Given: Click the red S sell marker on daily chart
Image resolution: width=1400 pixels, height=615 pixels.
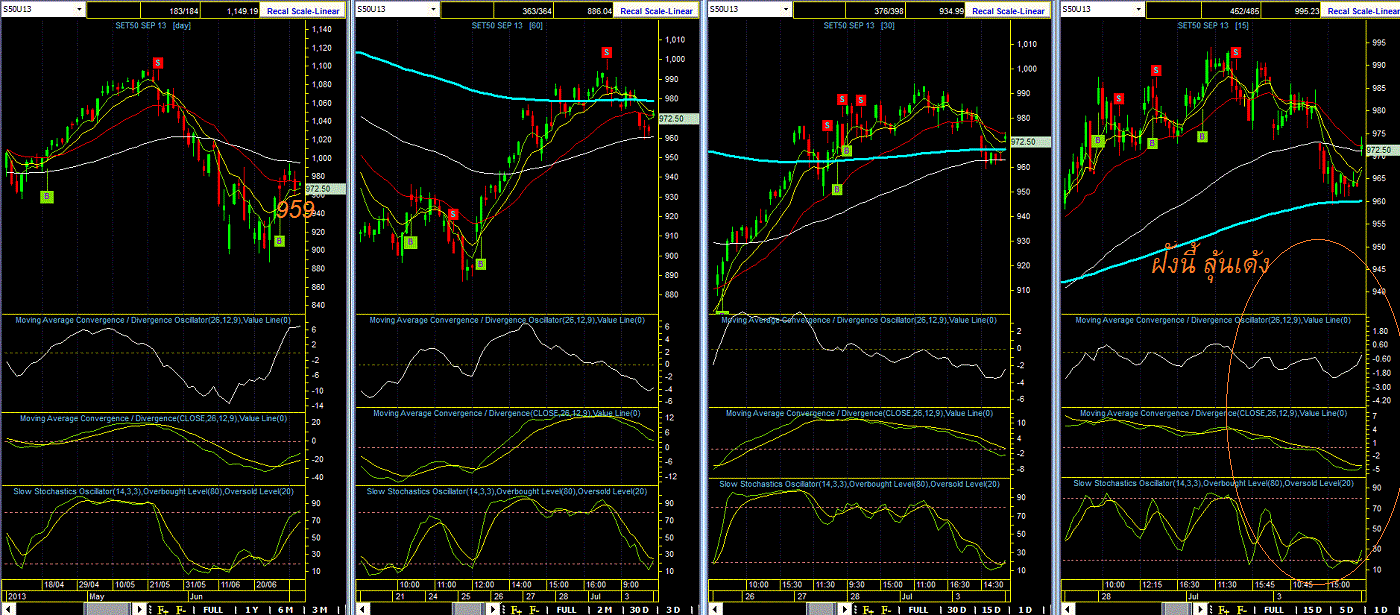Looking at the screenshot, I should point(157,63).
